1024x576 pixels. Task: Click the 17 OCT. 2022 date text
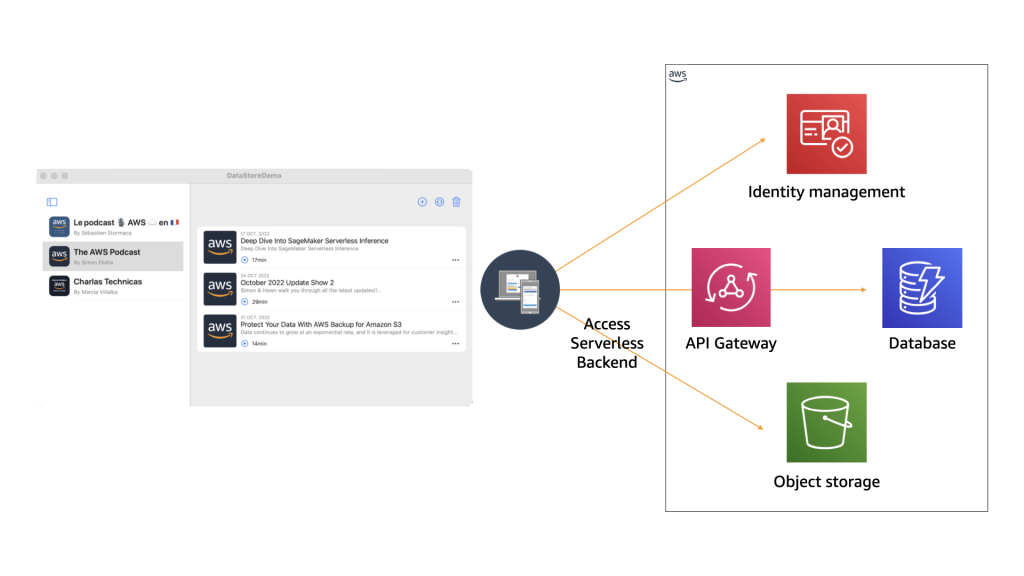(x=255, y=234)
